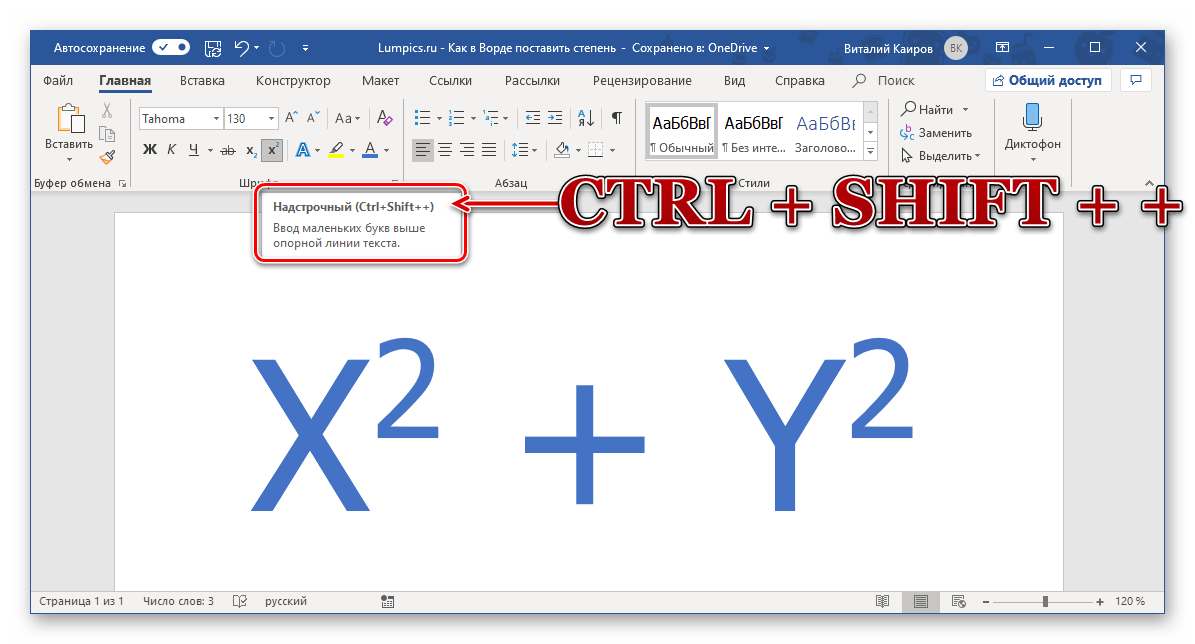Click the Заменить replace button

pyautogui.click(x=936, y=132)
